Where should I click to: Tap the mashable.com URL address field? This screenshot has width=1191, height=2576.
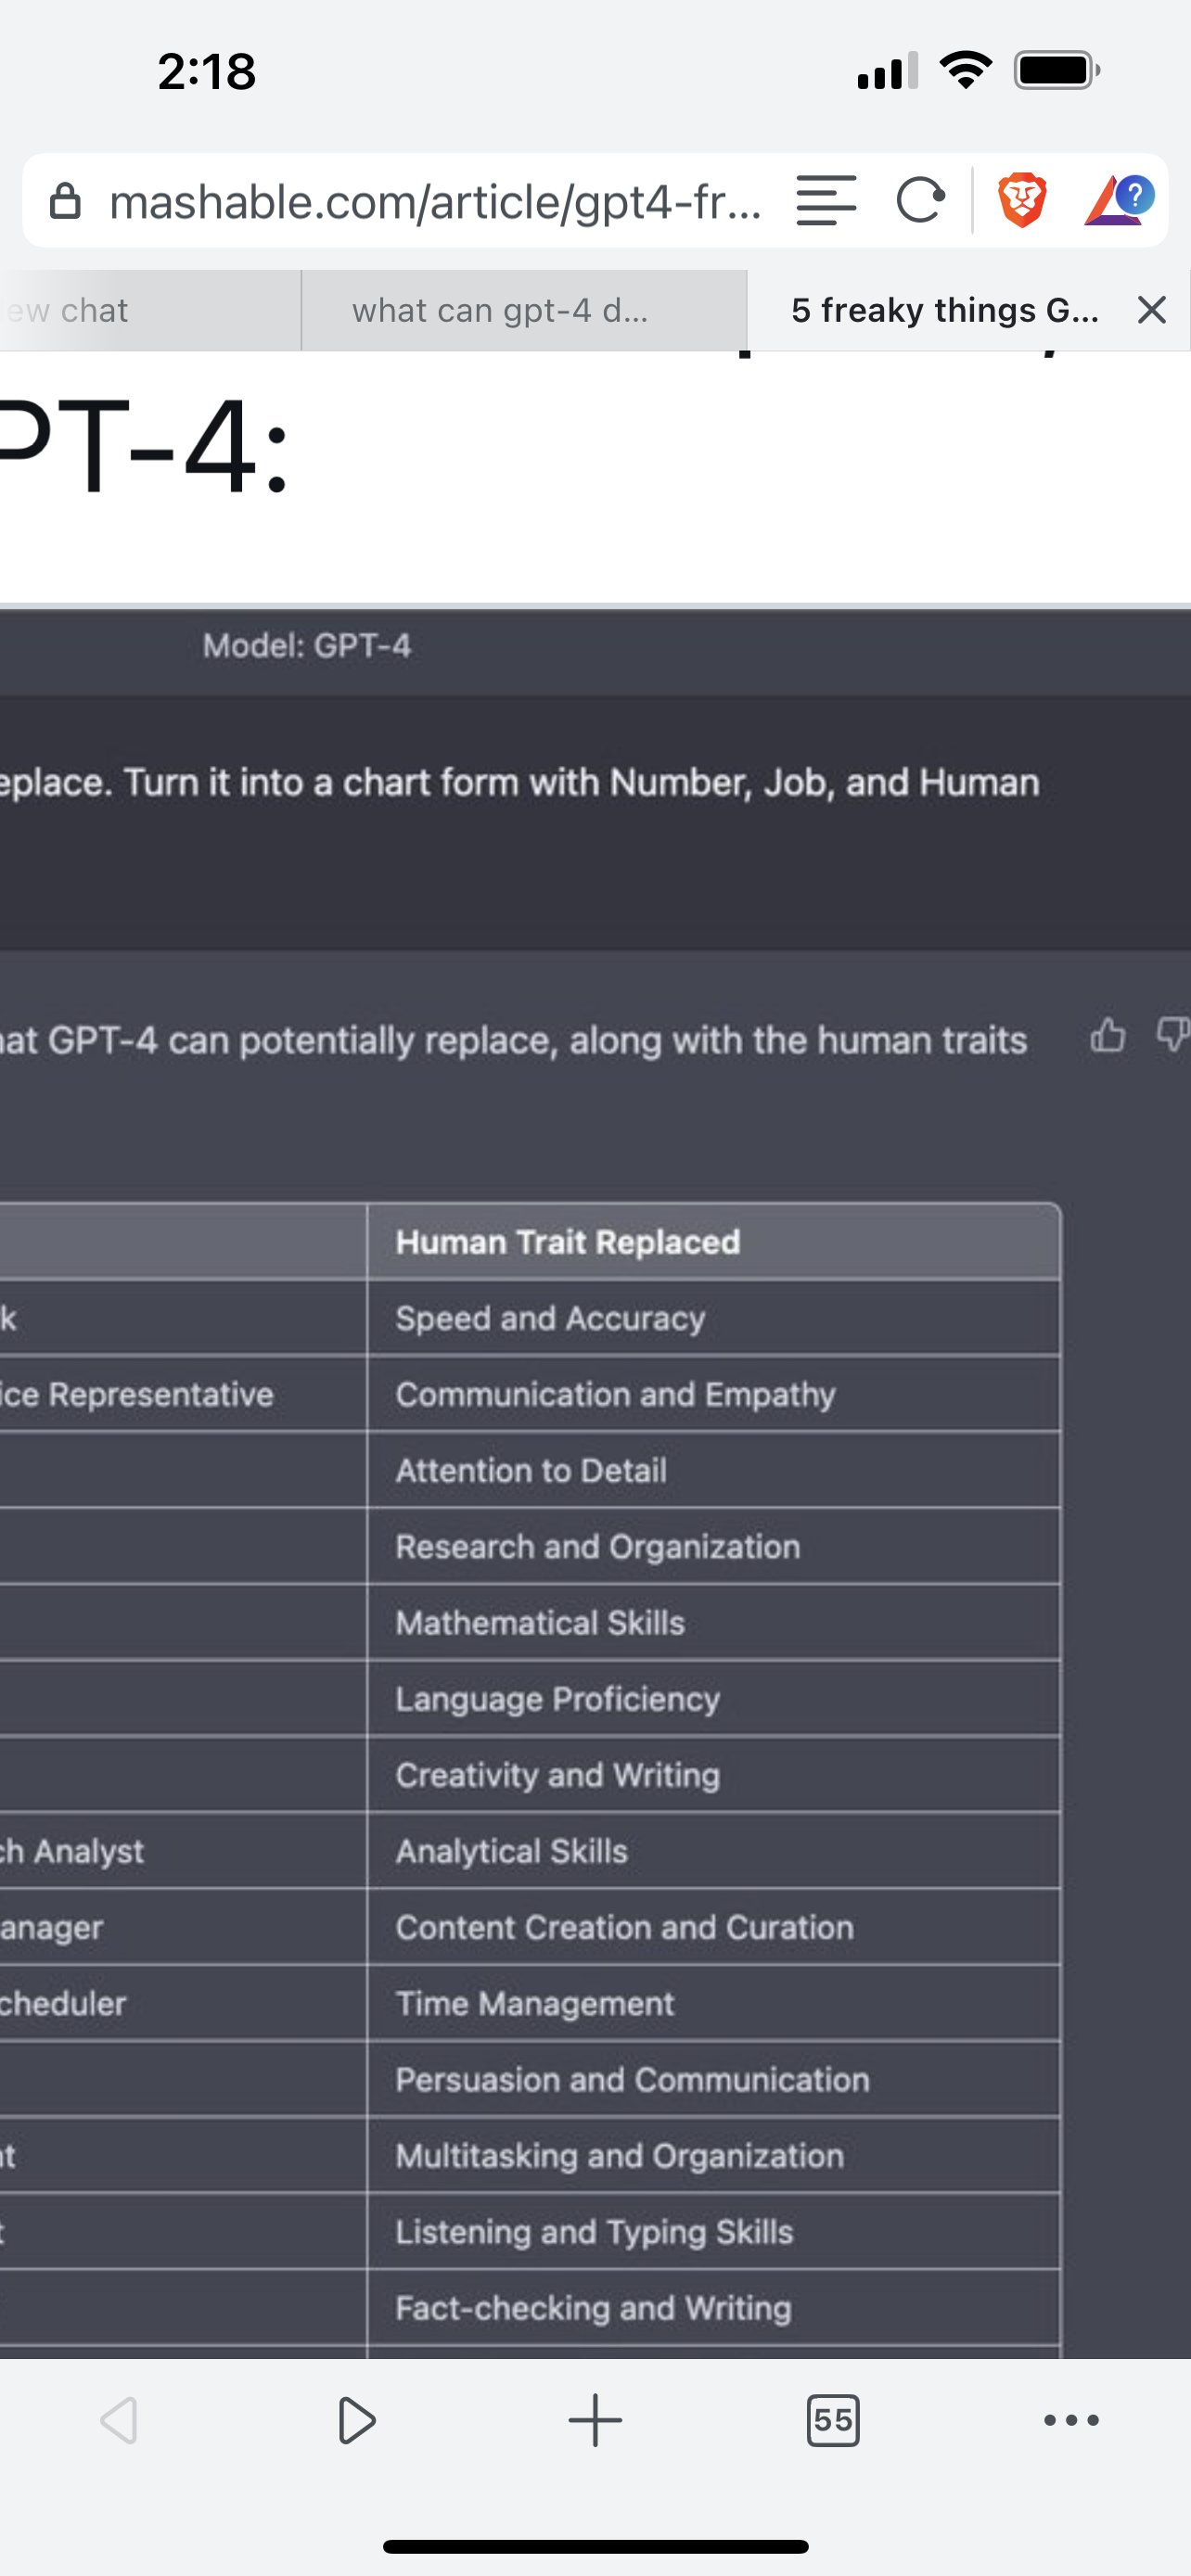pos(435,202)
